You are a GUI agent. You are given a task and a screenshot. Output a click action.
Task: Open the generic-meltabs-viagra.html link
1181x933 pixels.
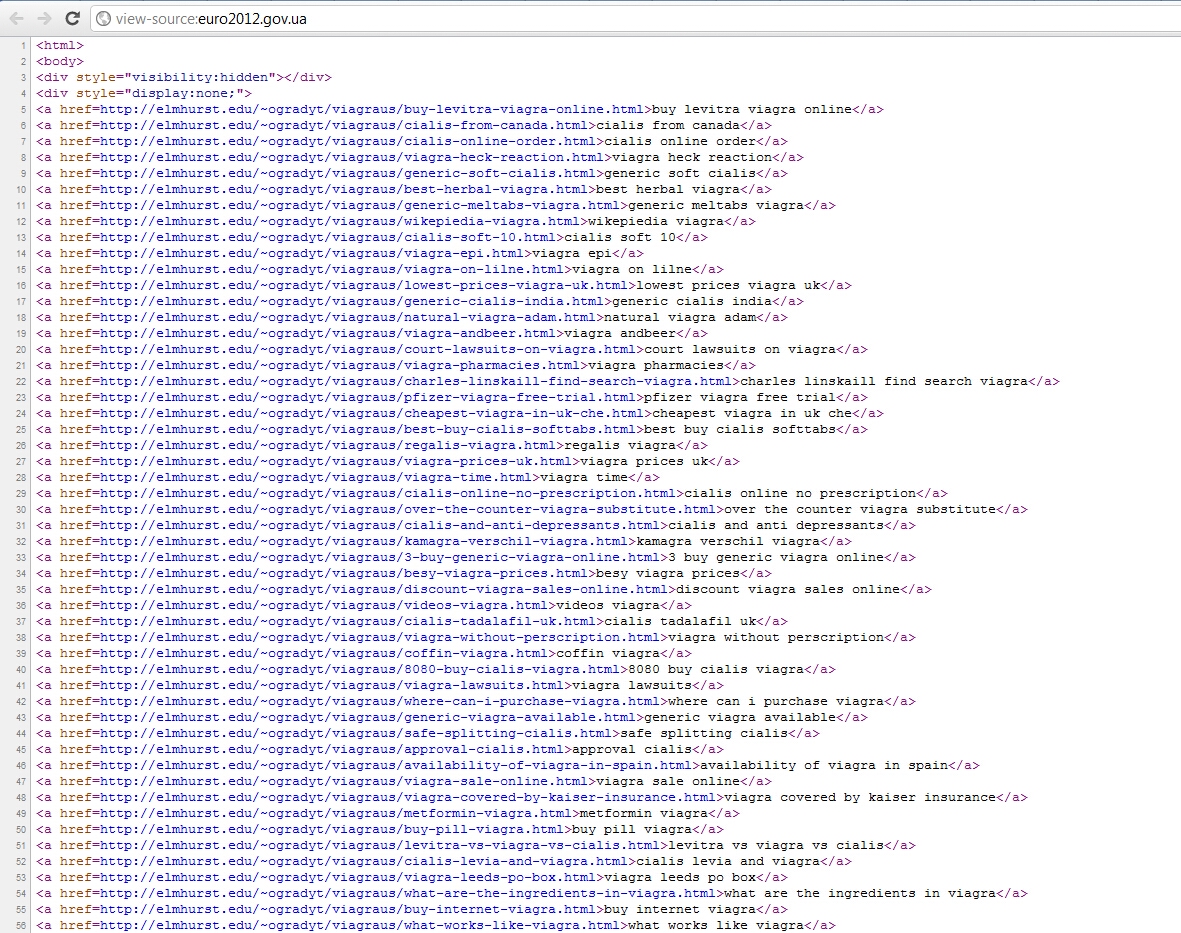point(359,206)
